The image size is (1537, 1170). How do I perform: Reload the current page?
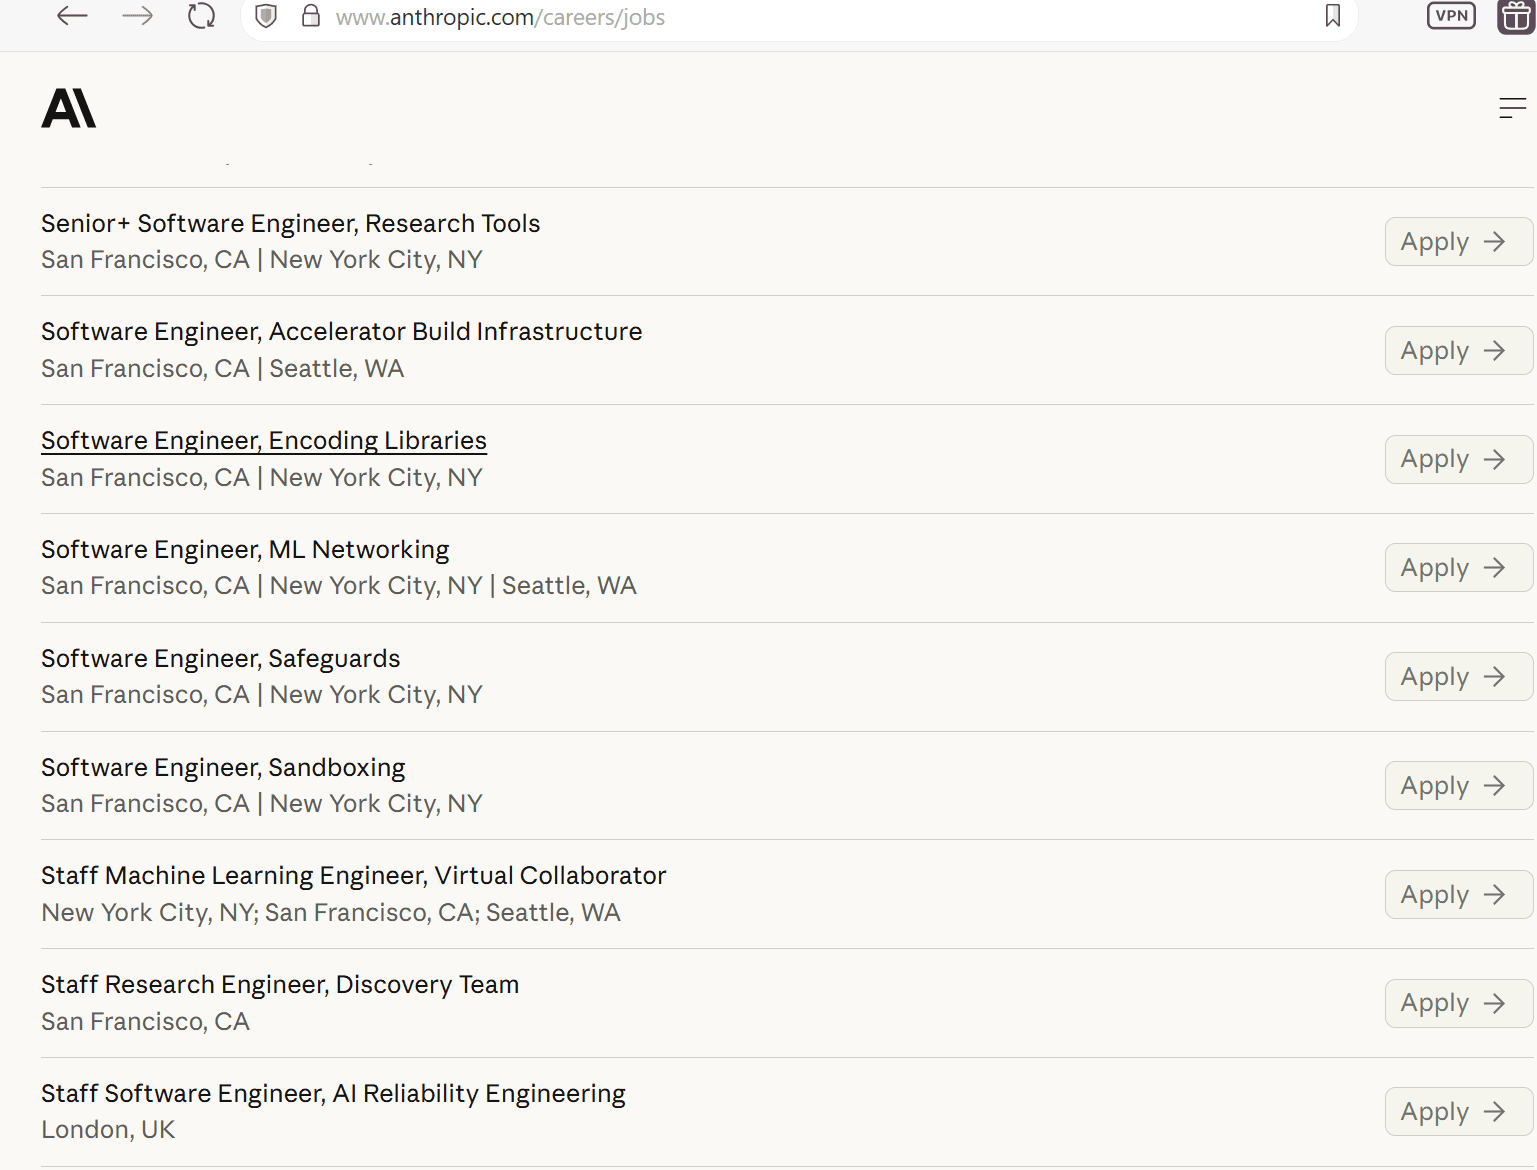201,16
